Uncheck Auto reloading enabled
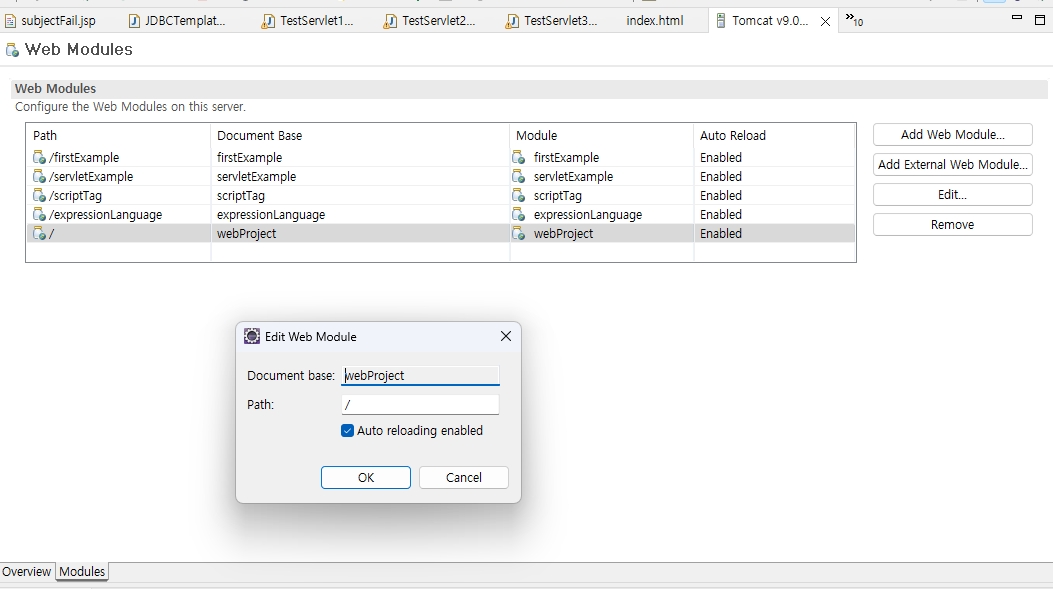The image size is (1053, 589). click(347, 431)
